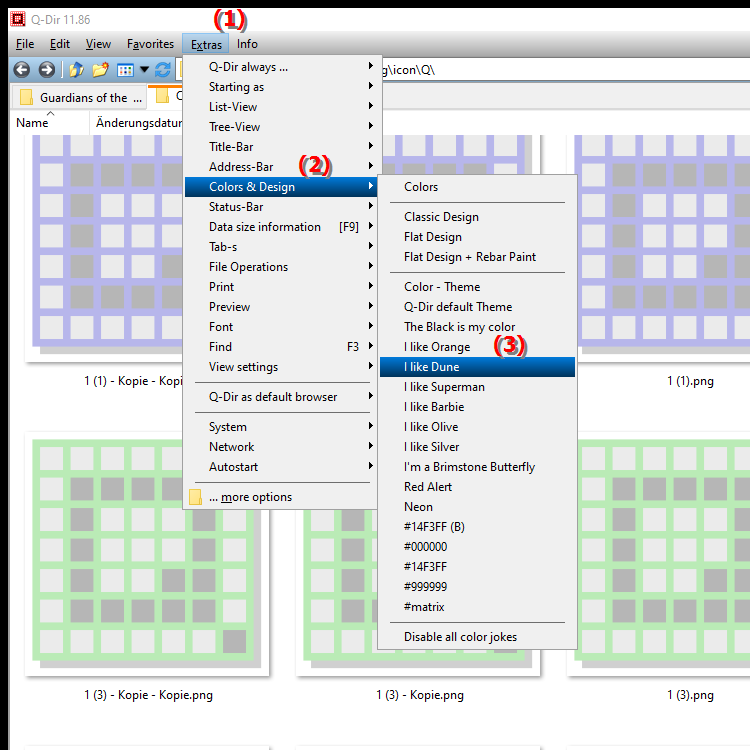750x750 pixels.
Task: Click the blue refresh icon
Action: [x=162, y=70]
